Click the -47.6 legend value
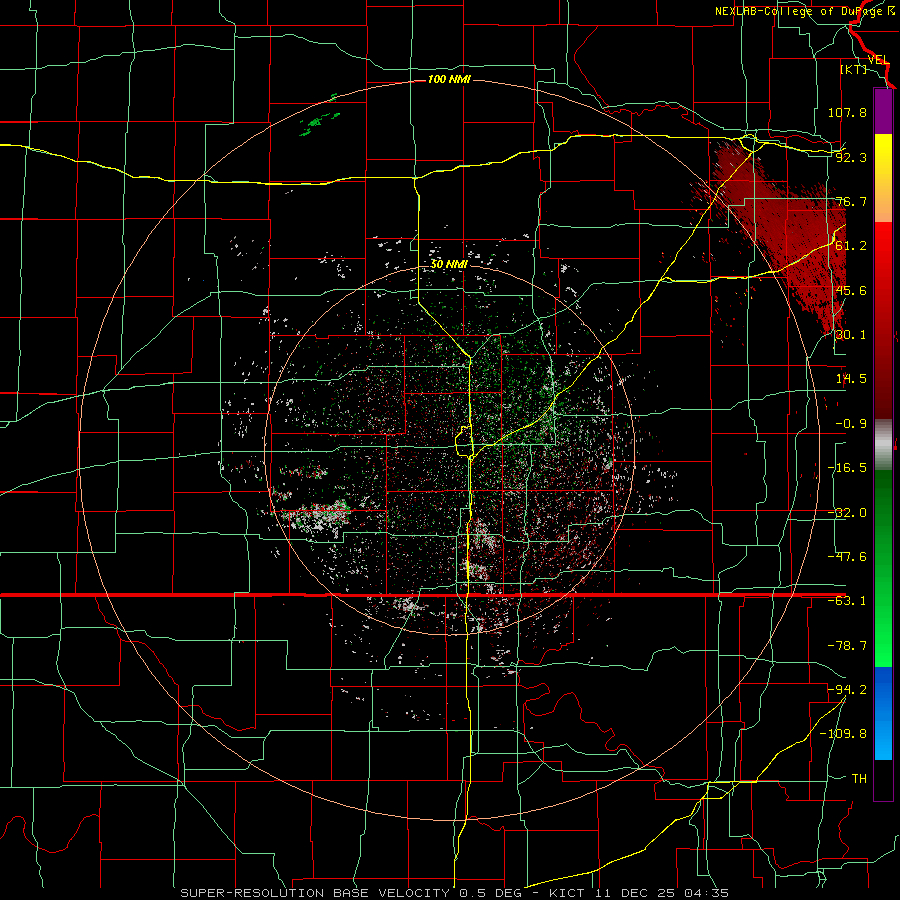The height and width of the screenshot is (900, 900). pos(847,557)
